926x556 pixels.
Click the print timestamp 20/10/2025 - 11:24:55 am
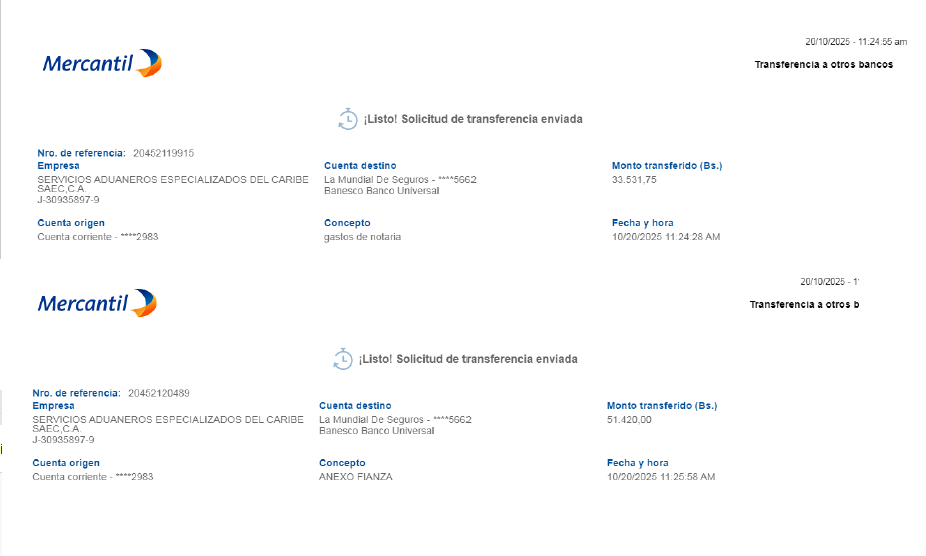click(x=856, y=42)
